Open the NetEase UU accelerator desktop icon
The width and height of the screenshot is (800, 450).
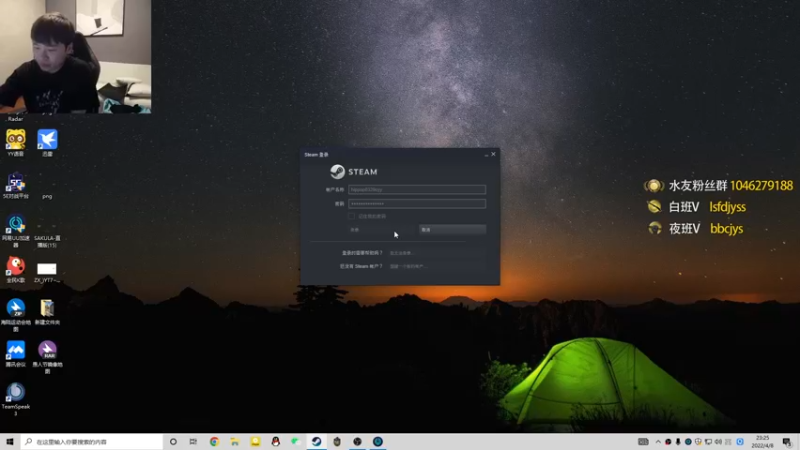(16, 231)
